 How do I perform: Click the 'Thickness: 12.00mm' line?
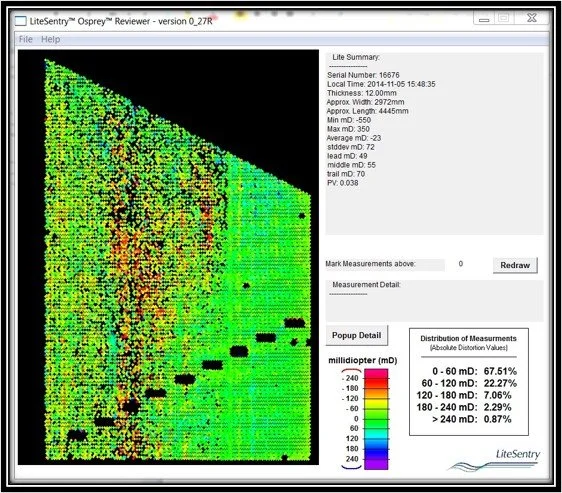[362, 93]
